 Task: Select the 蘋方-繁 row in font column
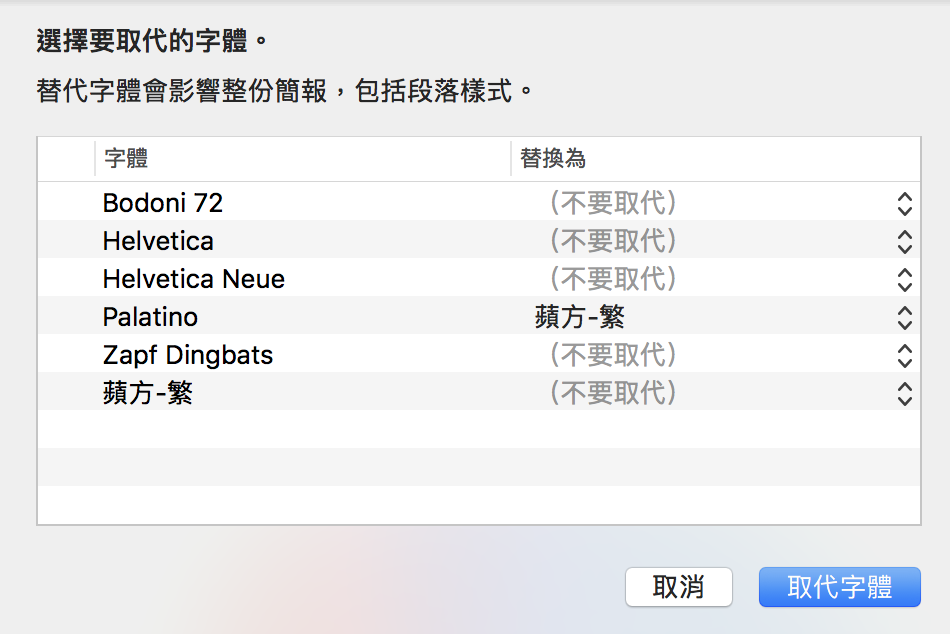148,393
